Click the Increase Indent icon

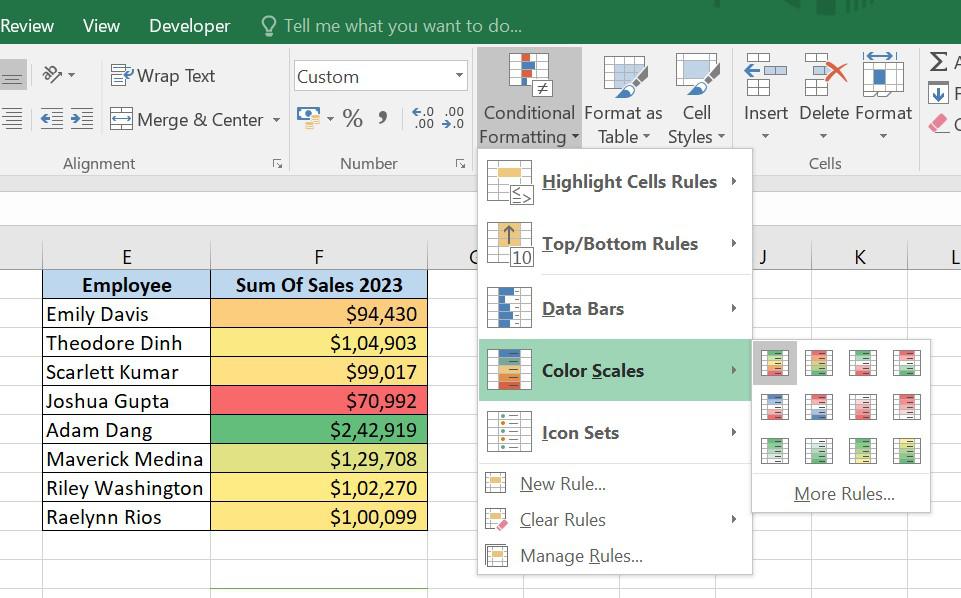coord(81,119)
